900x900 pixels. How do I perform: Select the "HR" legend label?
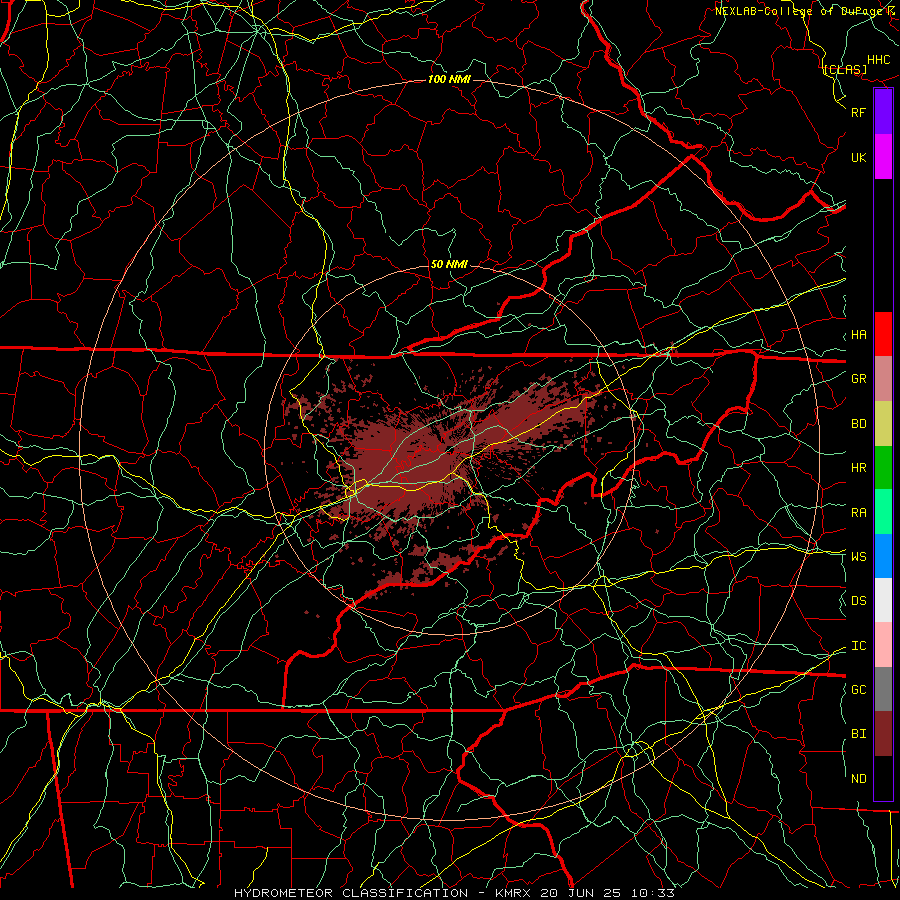click(x=858, y=468)
